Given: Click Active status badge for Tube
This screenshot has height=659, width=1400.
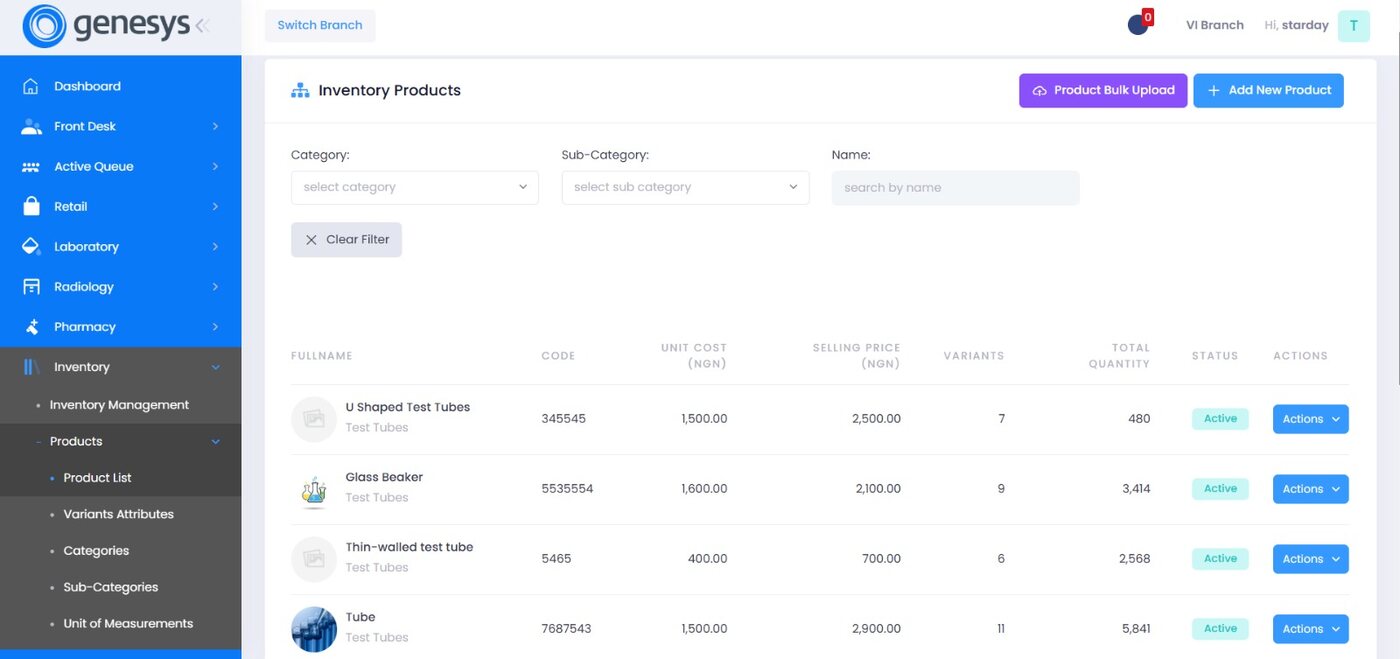Looking at the screenshot, I should 1220,629.
